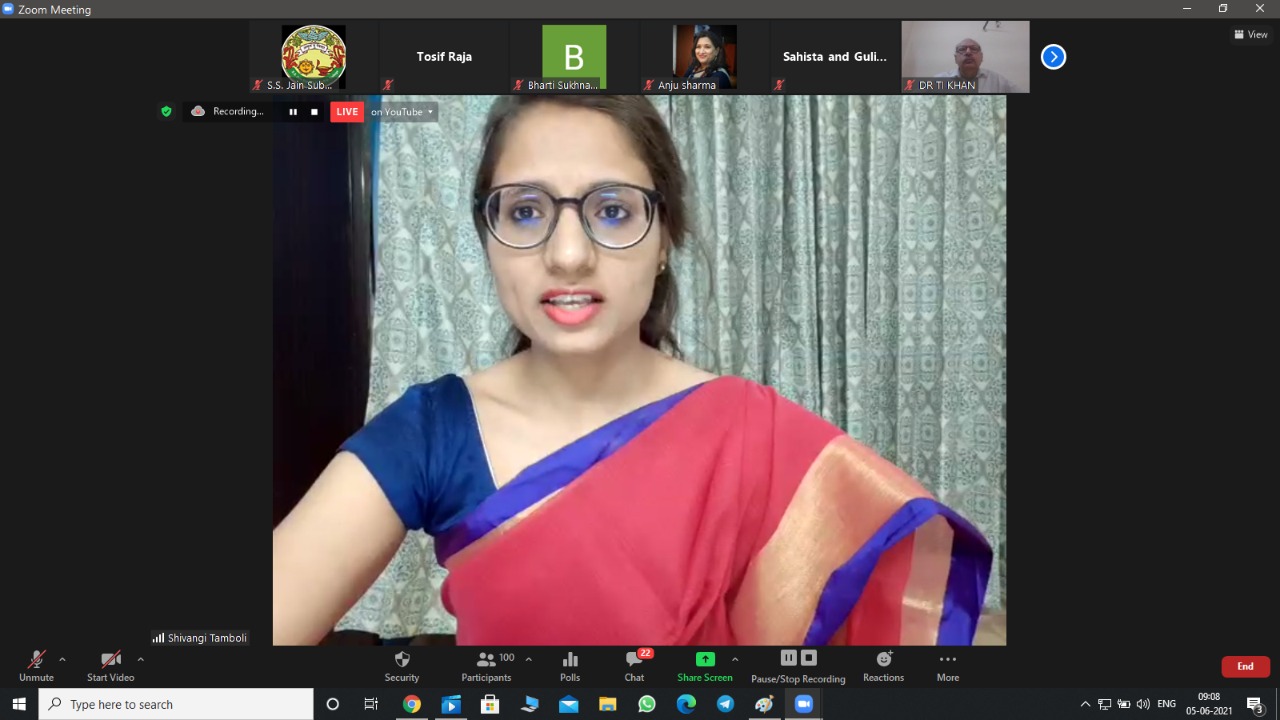Click the green Share Screen button
Viewport: 1280px width, 720px height.
[705, 666]
